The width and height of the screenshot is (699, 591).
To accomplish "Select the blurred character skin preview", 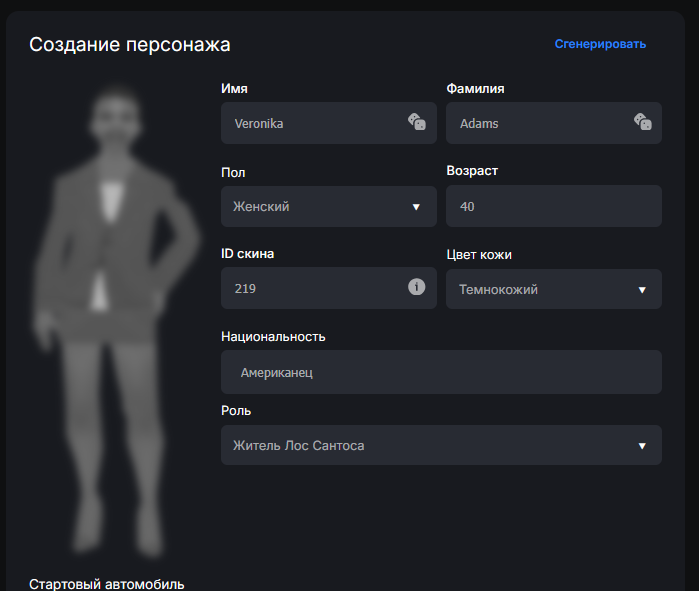I will coord(116,321).
